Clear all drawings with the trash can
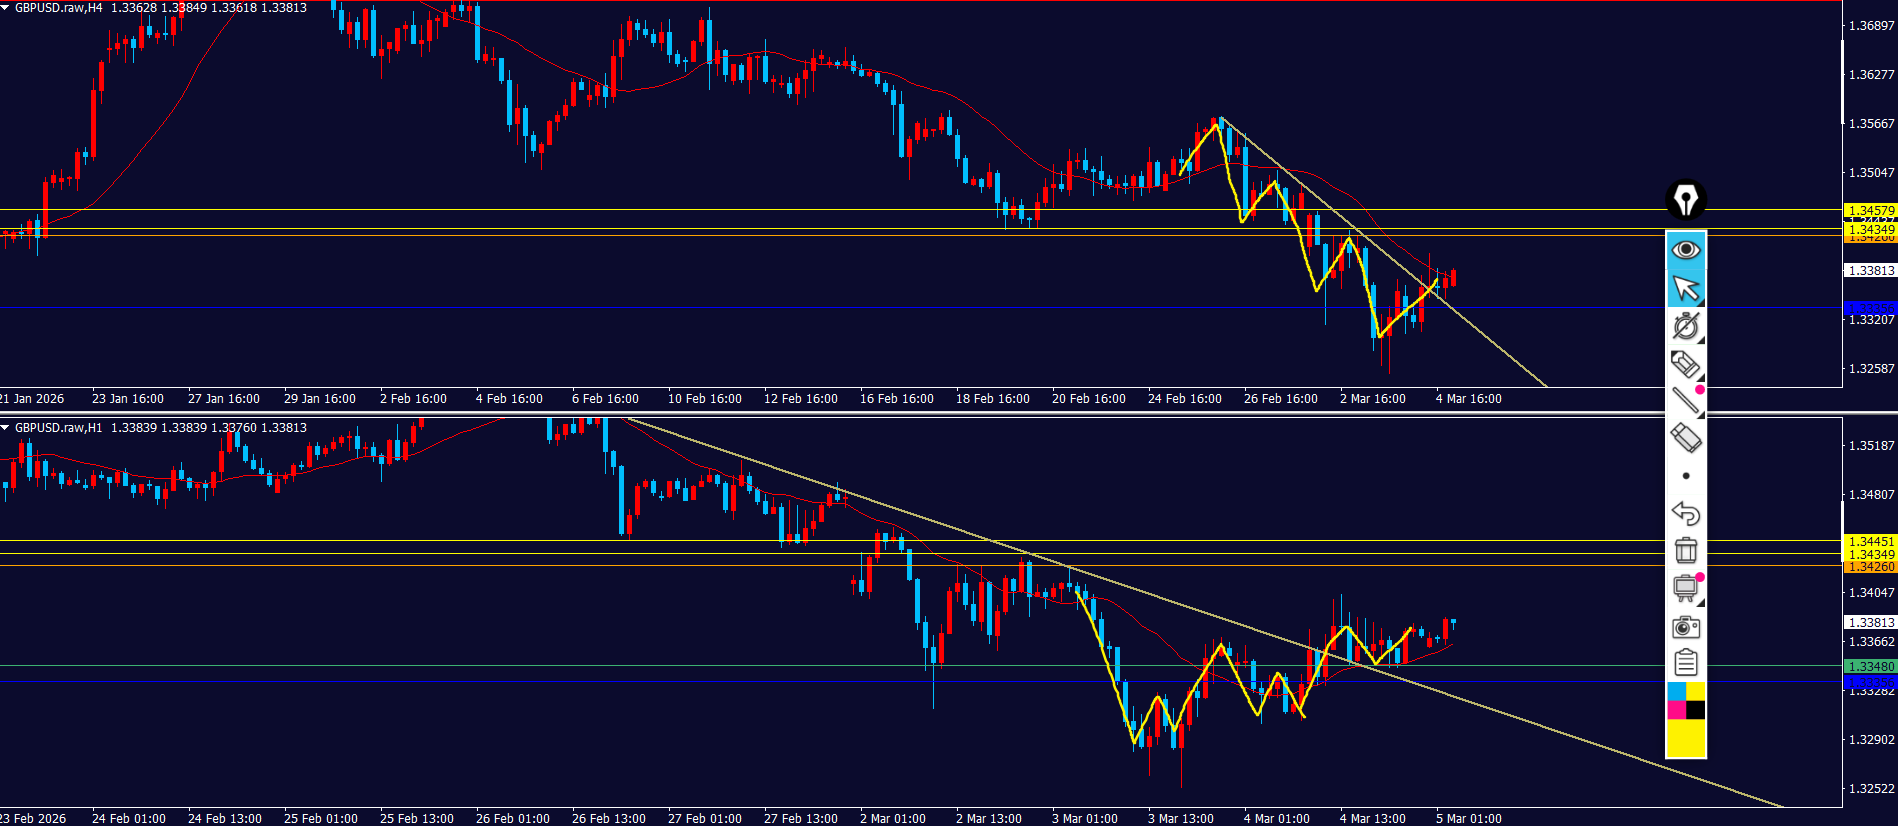 coord(1686,550)
